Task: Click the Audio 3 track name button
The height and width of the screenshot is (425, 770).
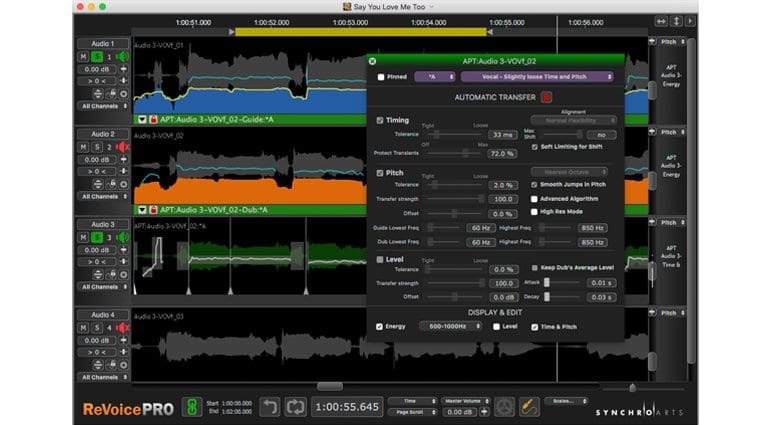Action: (x=103, y=225)
